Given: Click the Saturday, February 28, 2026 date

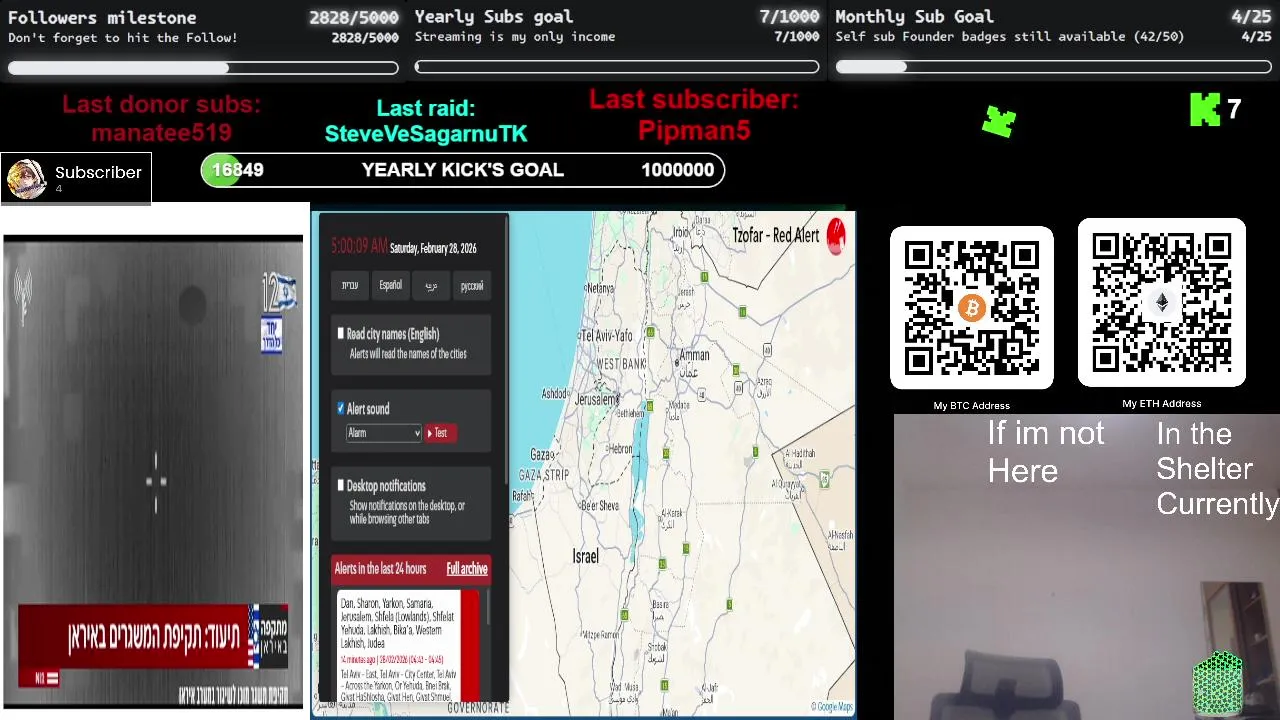Looking at the screenshot, I should coord(433,248).
